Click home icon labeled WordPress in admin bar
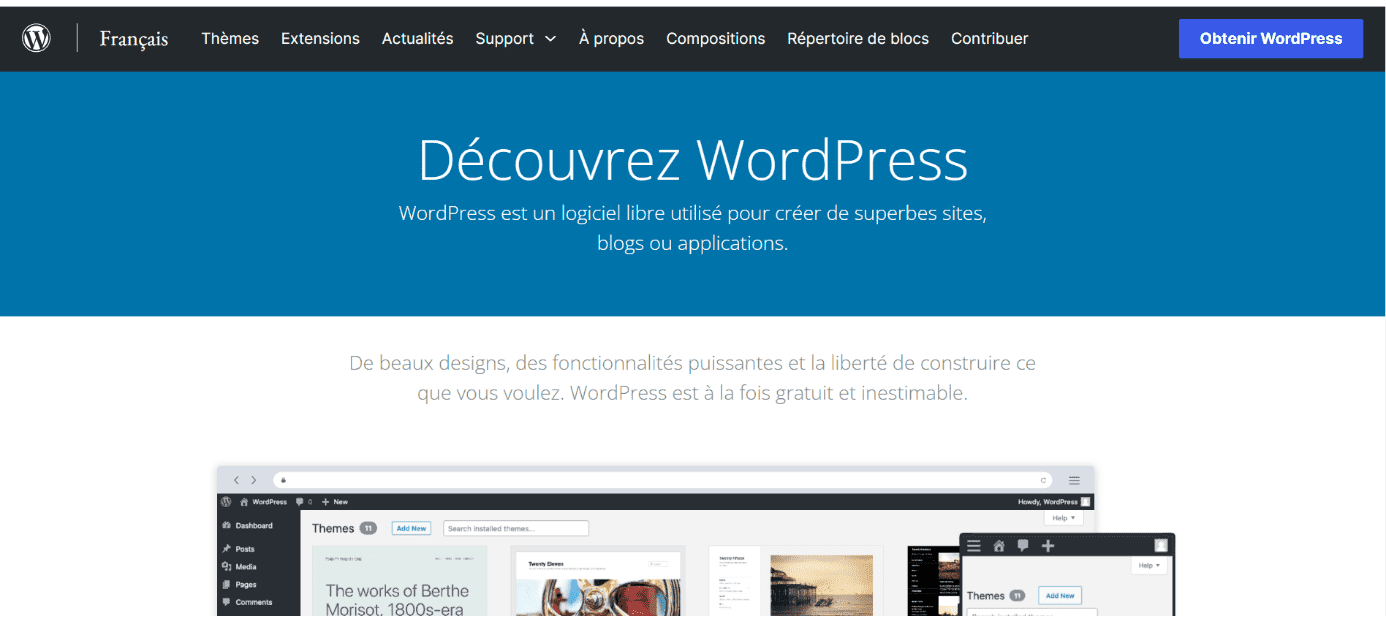Viewport: 1386px width, 624px height. click(x=263, y=501)
